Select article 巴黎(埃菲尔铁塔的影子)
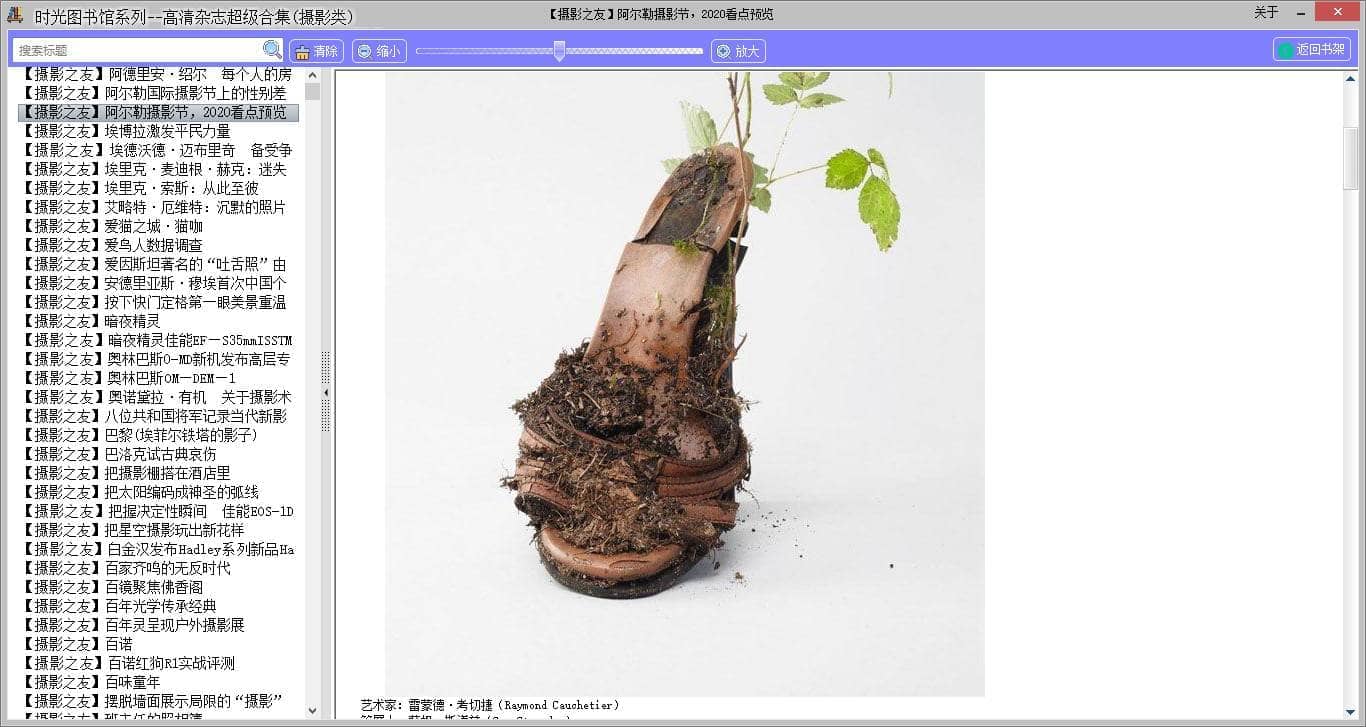Image resolution: width=1366 pixels, height=727 pixels. click(x=181, y=435)
